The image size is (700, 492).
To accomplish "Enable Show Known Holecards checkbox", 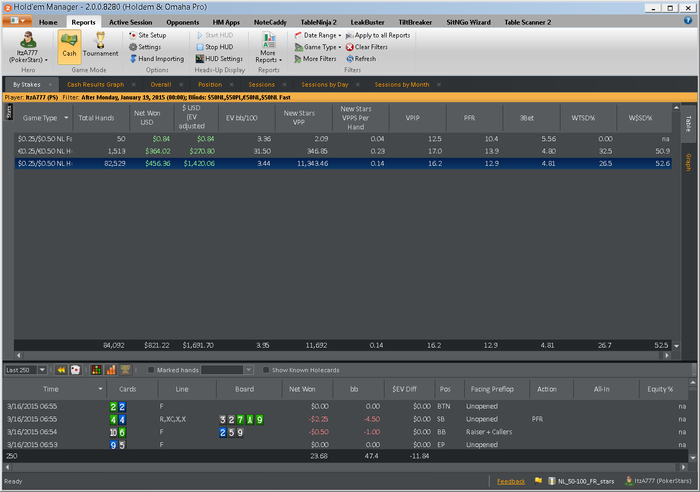I will [266, 370].
